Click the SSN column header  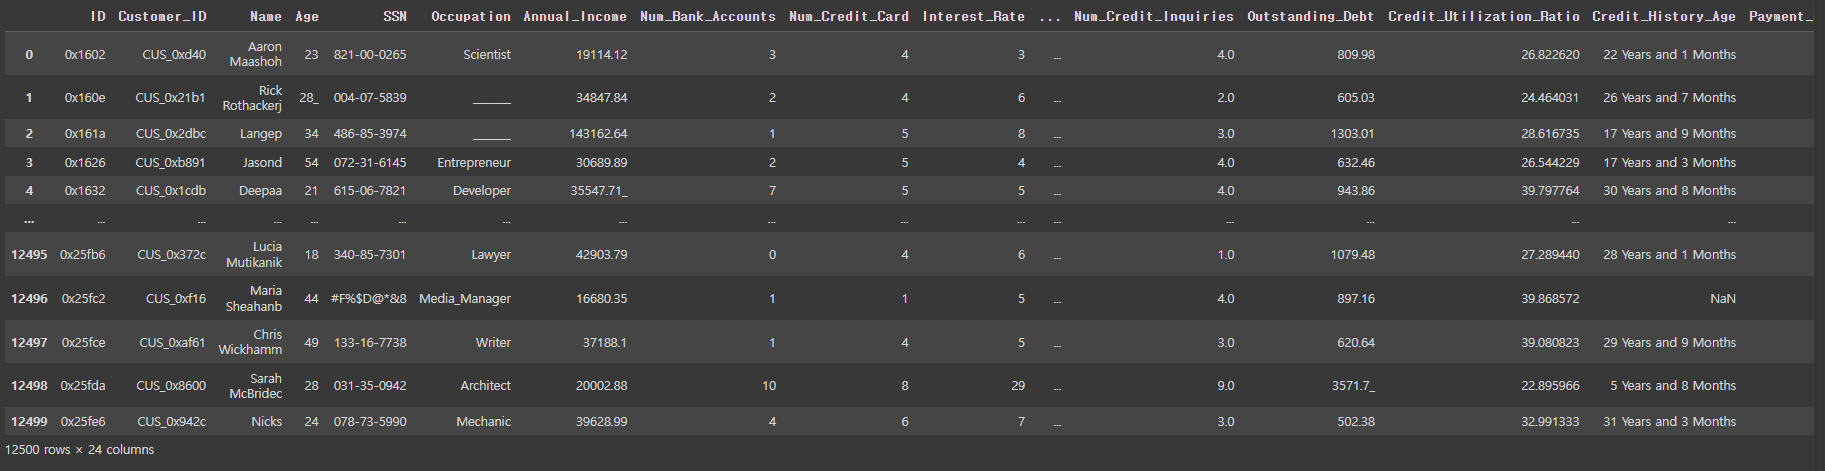point(395,17)
